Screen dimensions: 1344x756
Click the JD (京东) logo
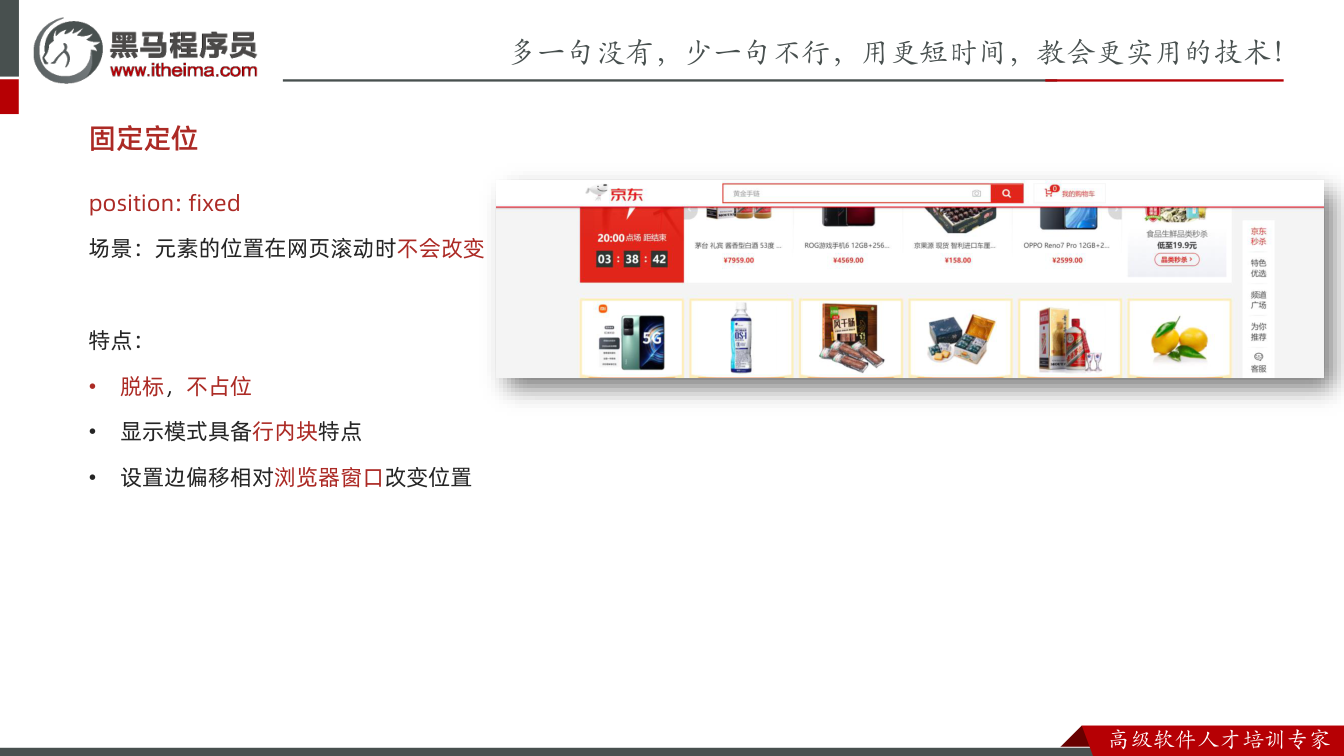coord(615,193)
